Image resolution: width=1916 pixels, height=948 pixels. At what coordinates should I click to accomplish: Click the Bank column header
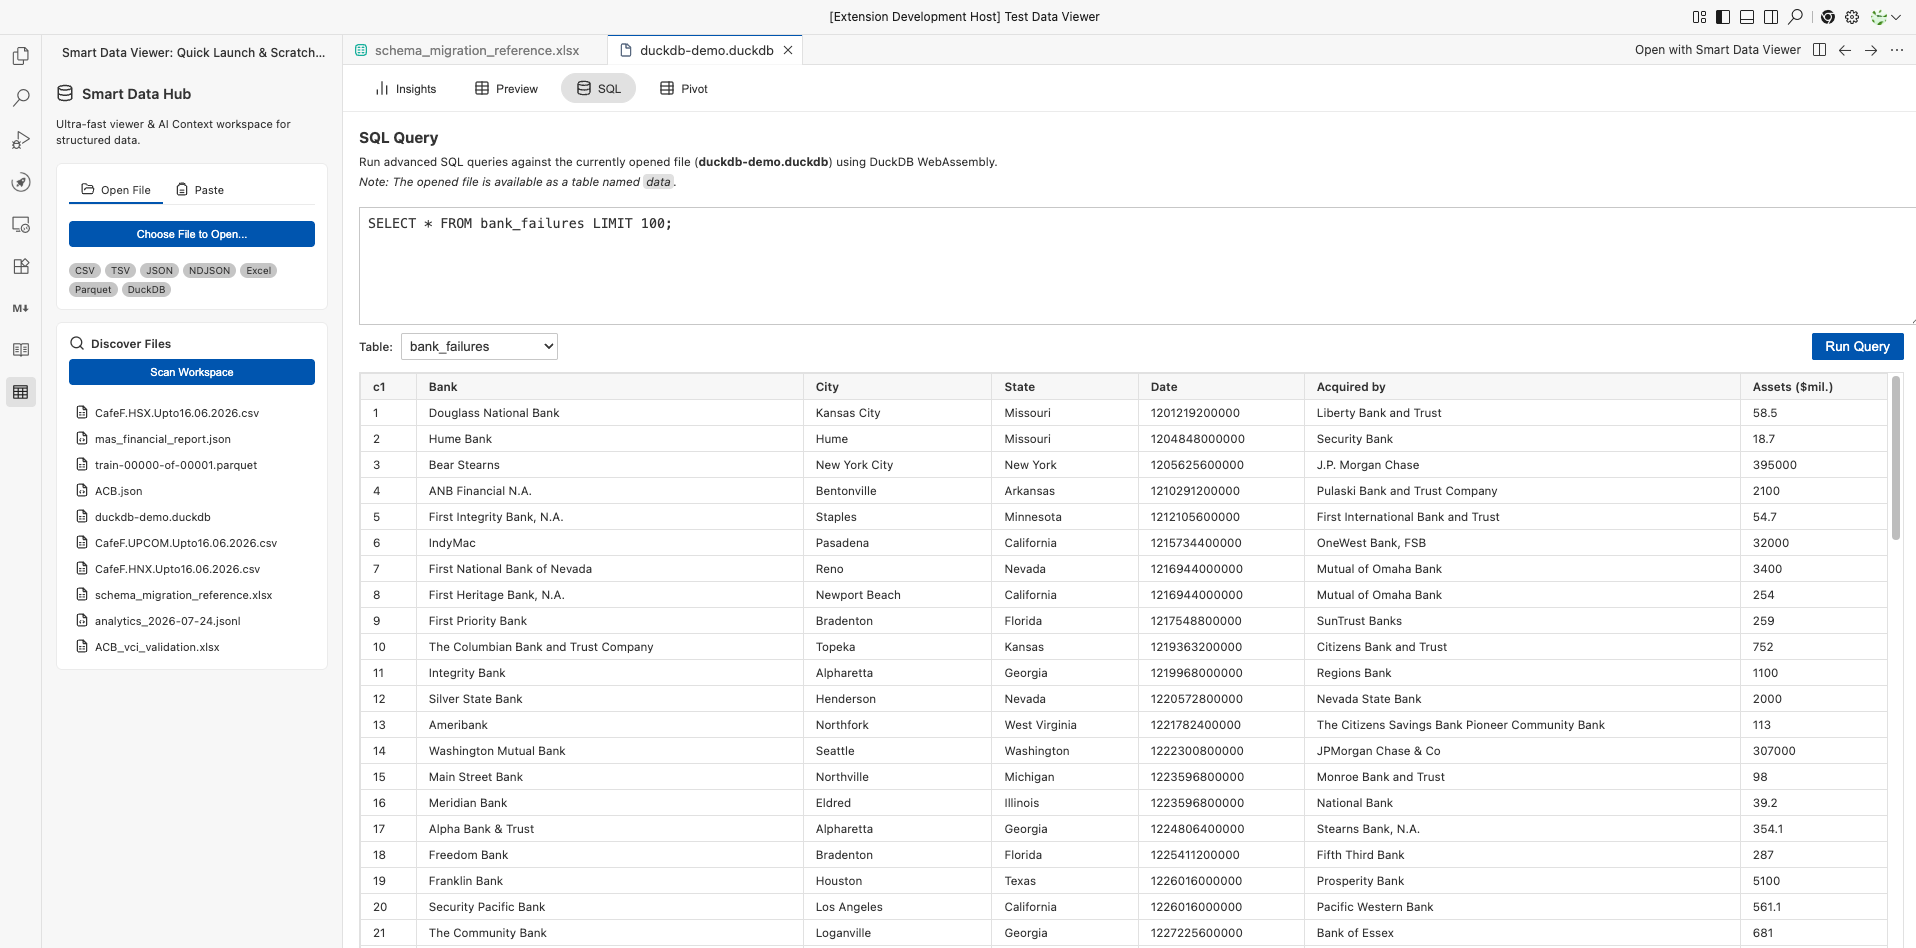(x=610, y=387)
